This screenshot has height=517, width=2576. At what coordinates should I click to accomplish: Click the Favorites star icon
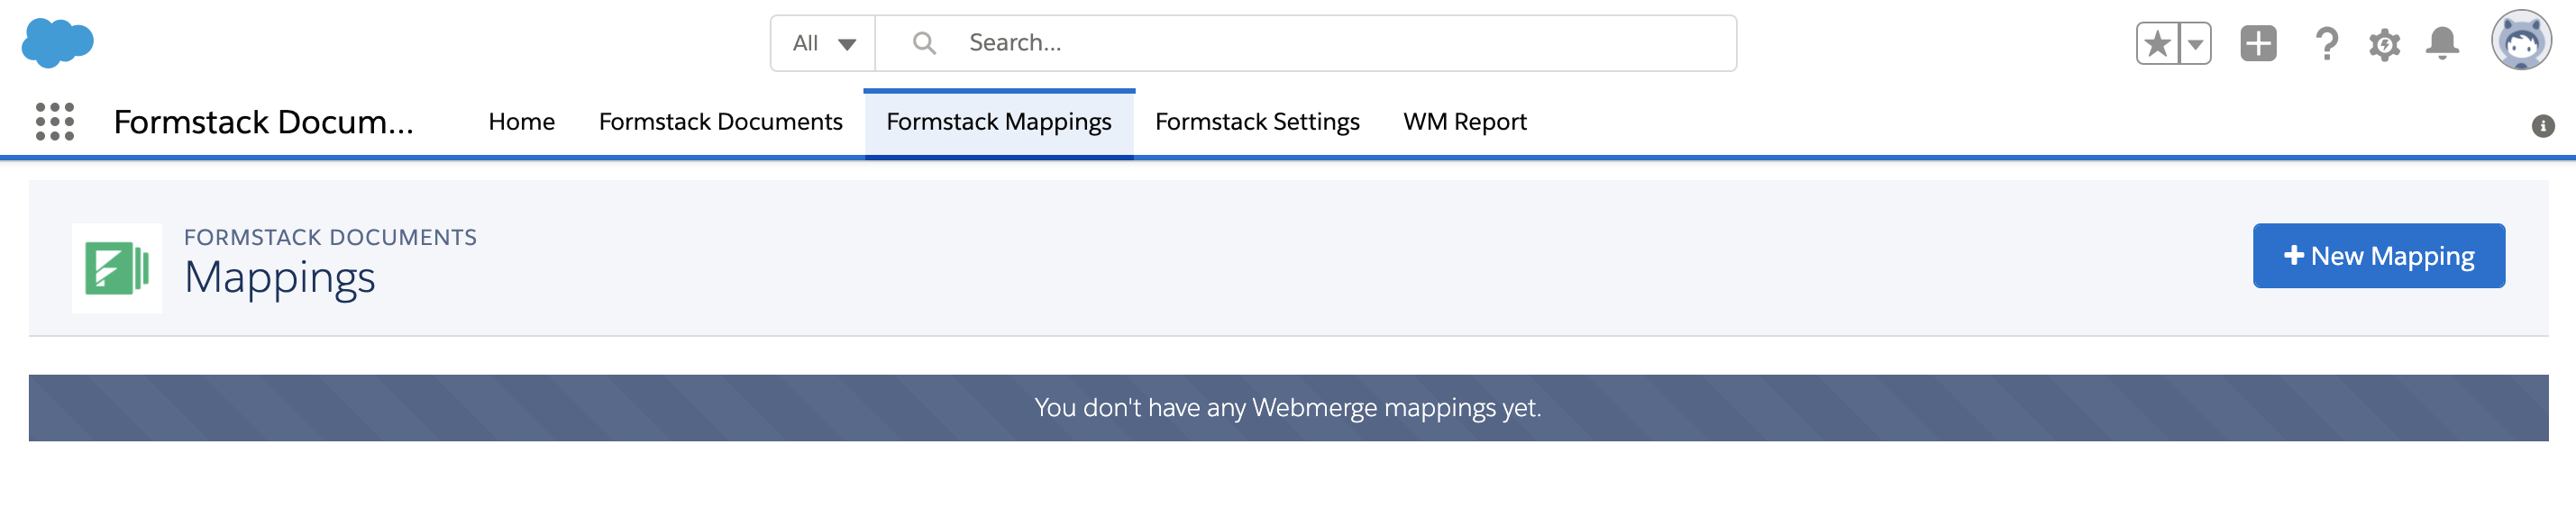(2157, 44)
